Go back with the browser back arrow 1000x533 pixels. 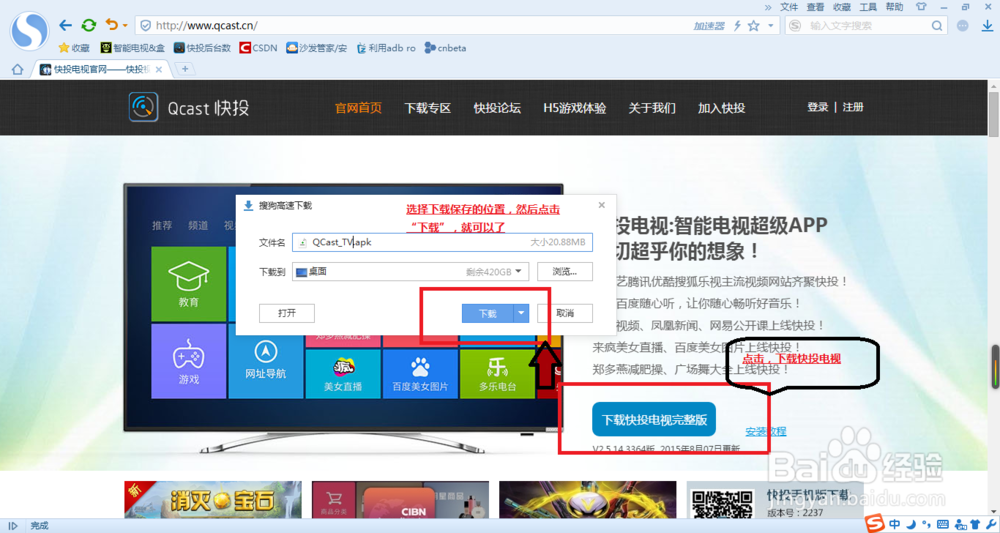(x=65, y=26)
